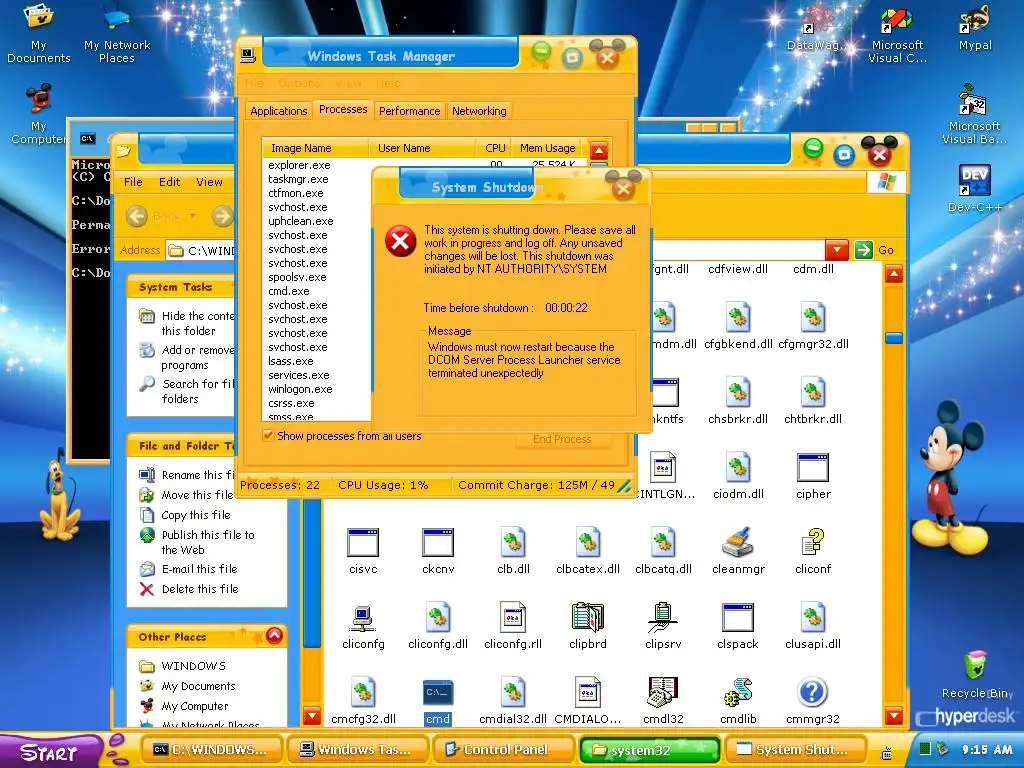
Task: Click the Explorer vertical scrollbar thumb
Action: coord(893,338)
